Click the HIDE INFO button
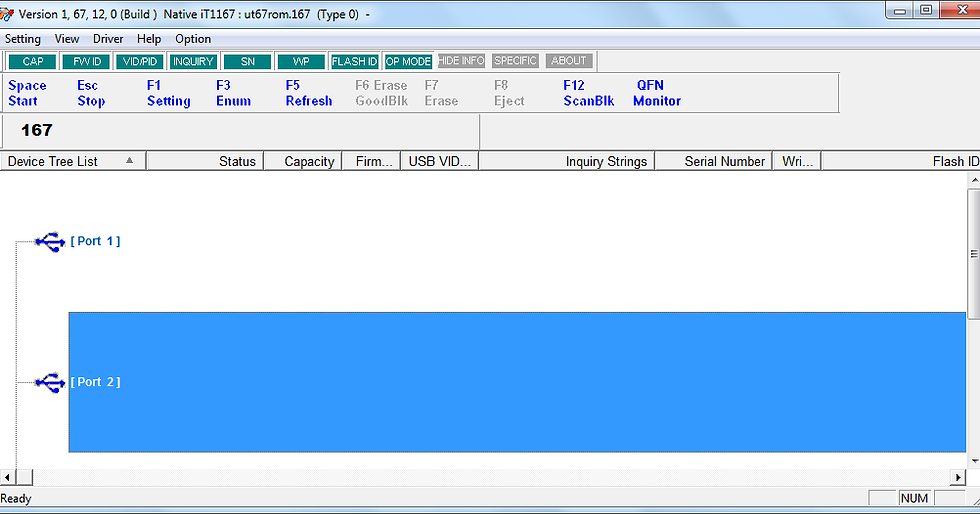The width and height of the screenshot is (980, 514). click(461, 61)
